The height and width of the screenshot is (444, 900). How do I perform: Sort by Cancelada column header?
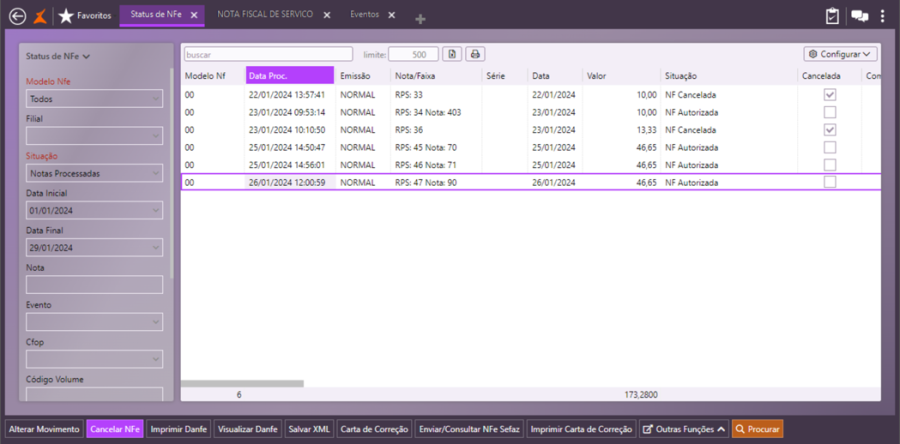(829, 76)
